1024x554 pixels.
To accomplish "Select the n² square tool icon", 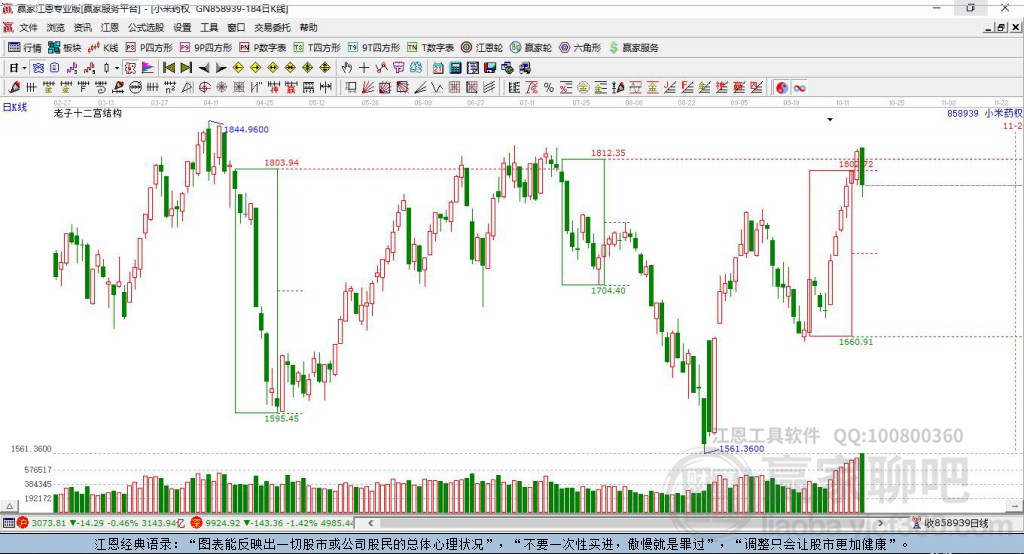I will (170, 87).
